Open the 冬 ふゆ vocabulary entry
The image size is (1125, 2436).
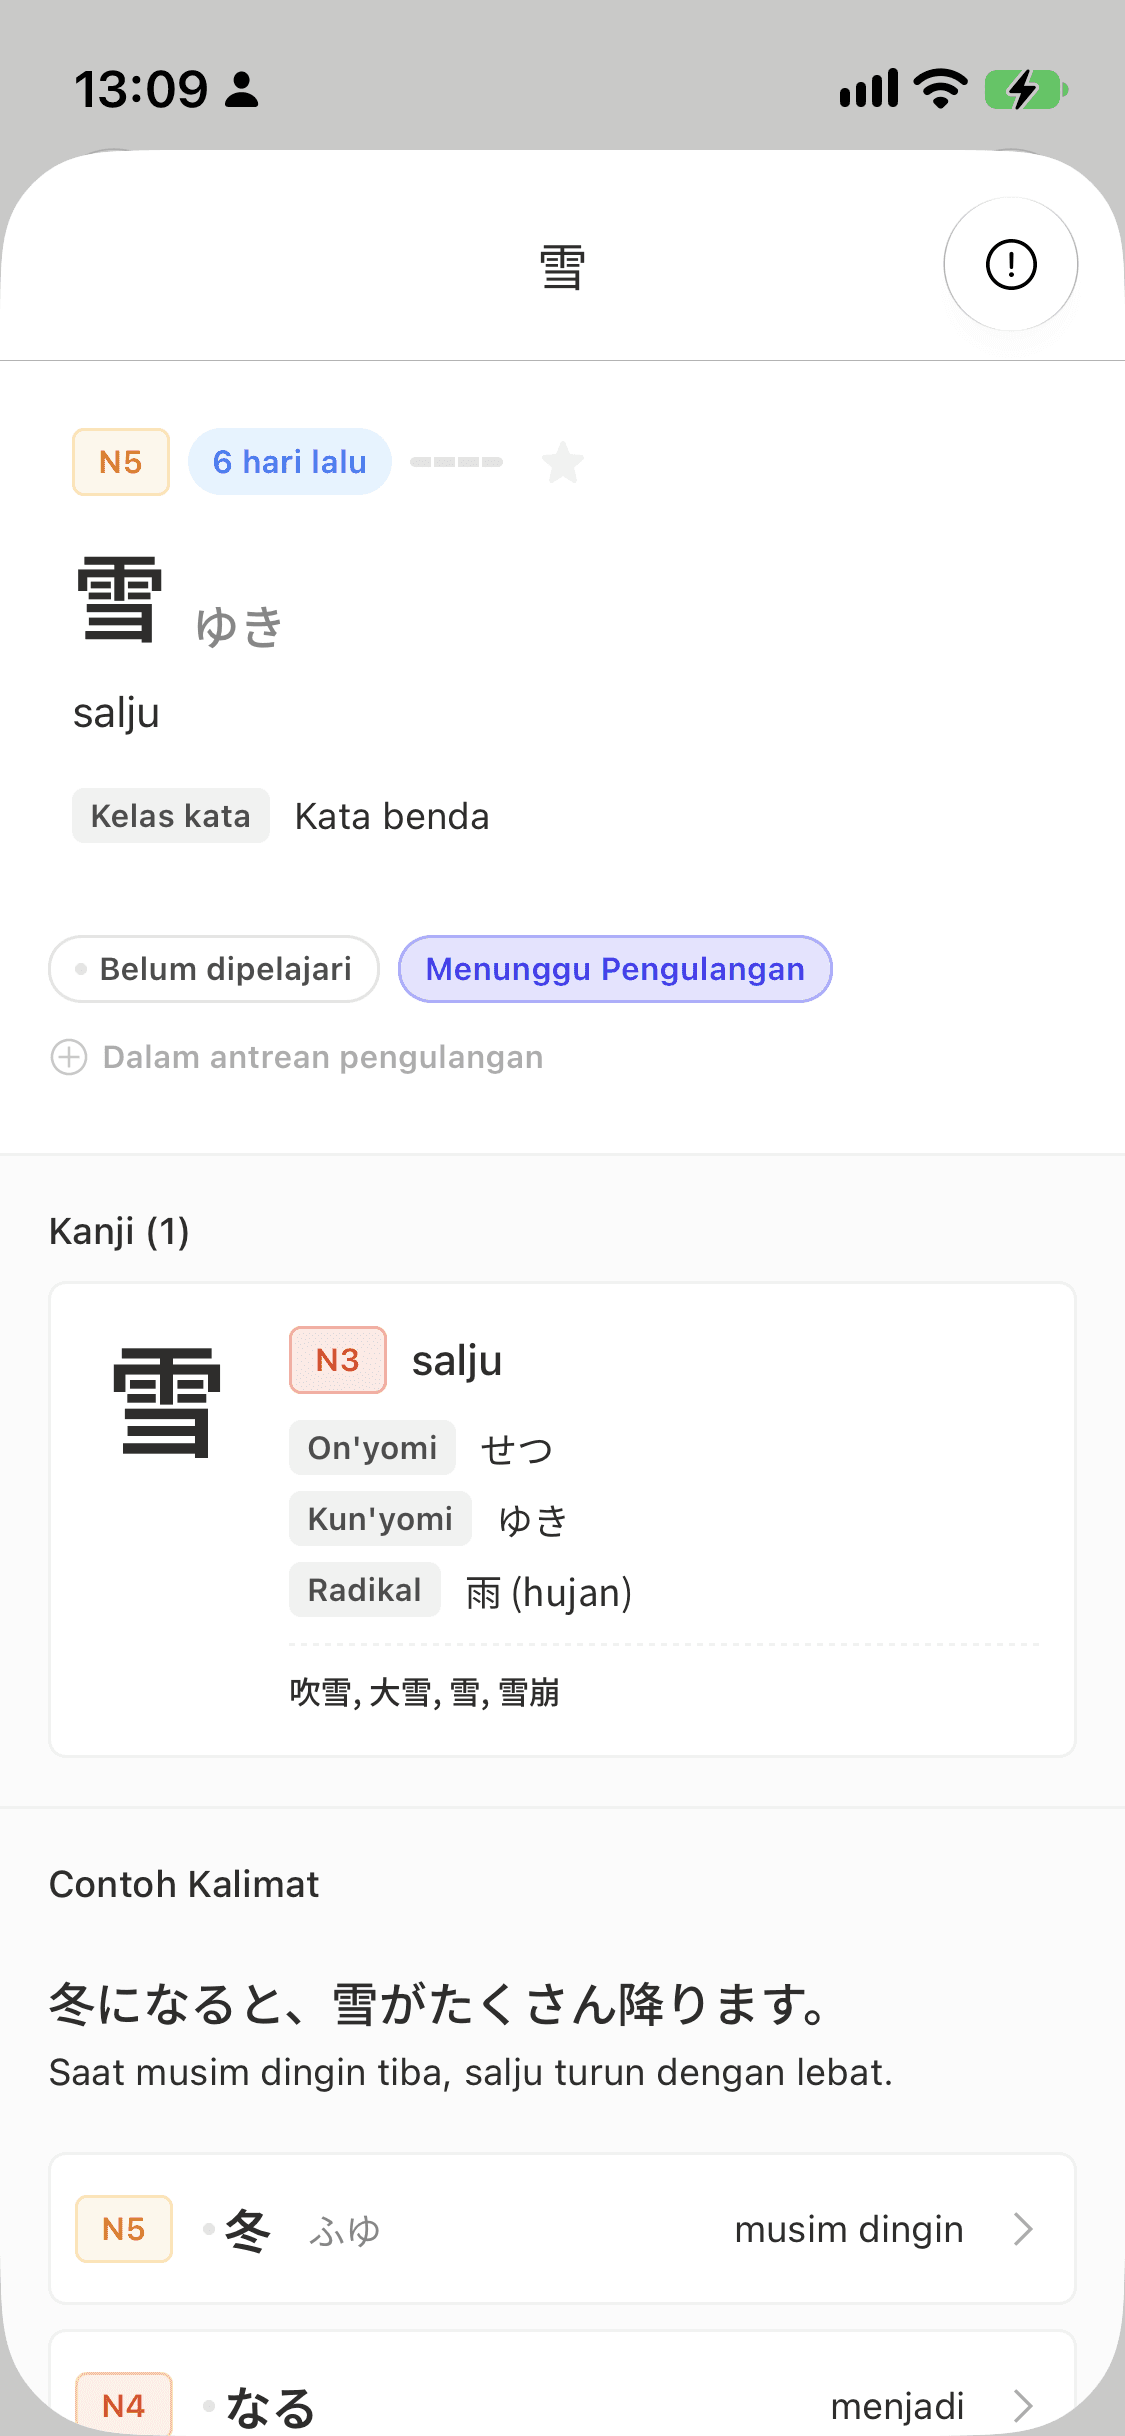coord(562,2229)
